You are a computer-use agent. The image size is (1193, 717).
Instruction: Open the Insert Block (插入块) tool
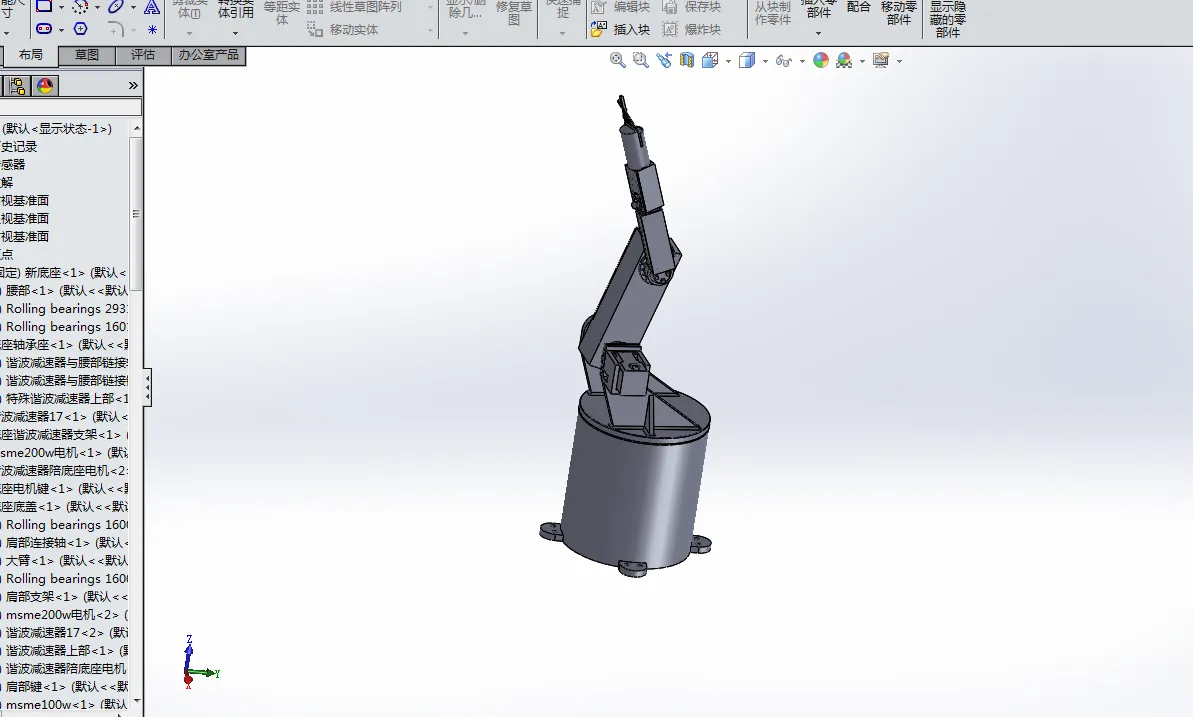(622, 30)
